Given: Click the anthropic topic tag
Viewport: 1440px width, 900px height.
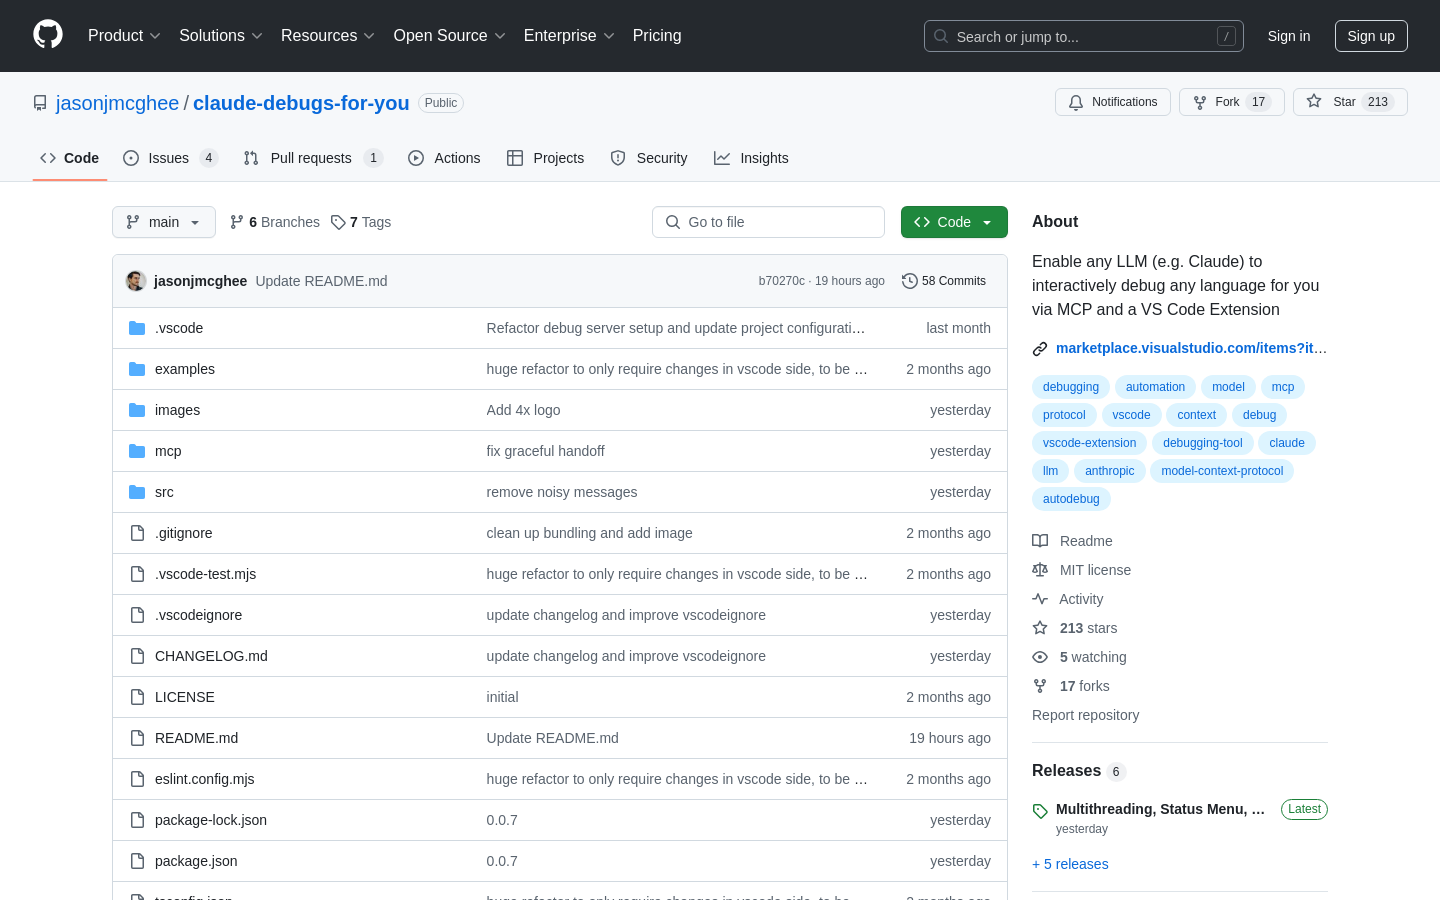Looking at the screenshot, I should click(x=1109, y=471).
